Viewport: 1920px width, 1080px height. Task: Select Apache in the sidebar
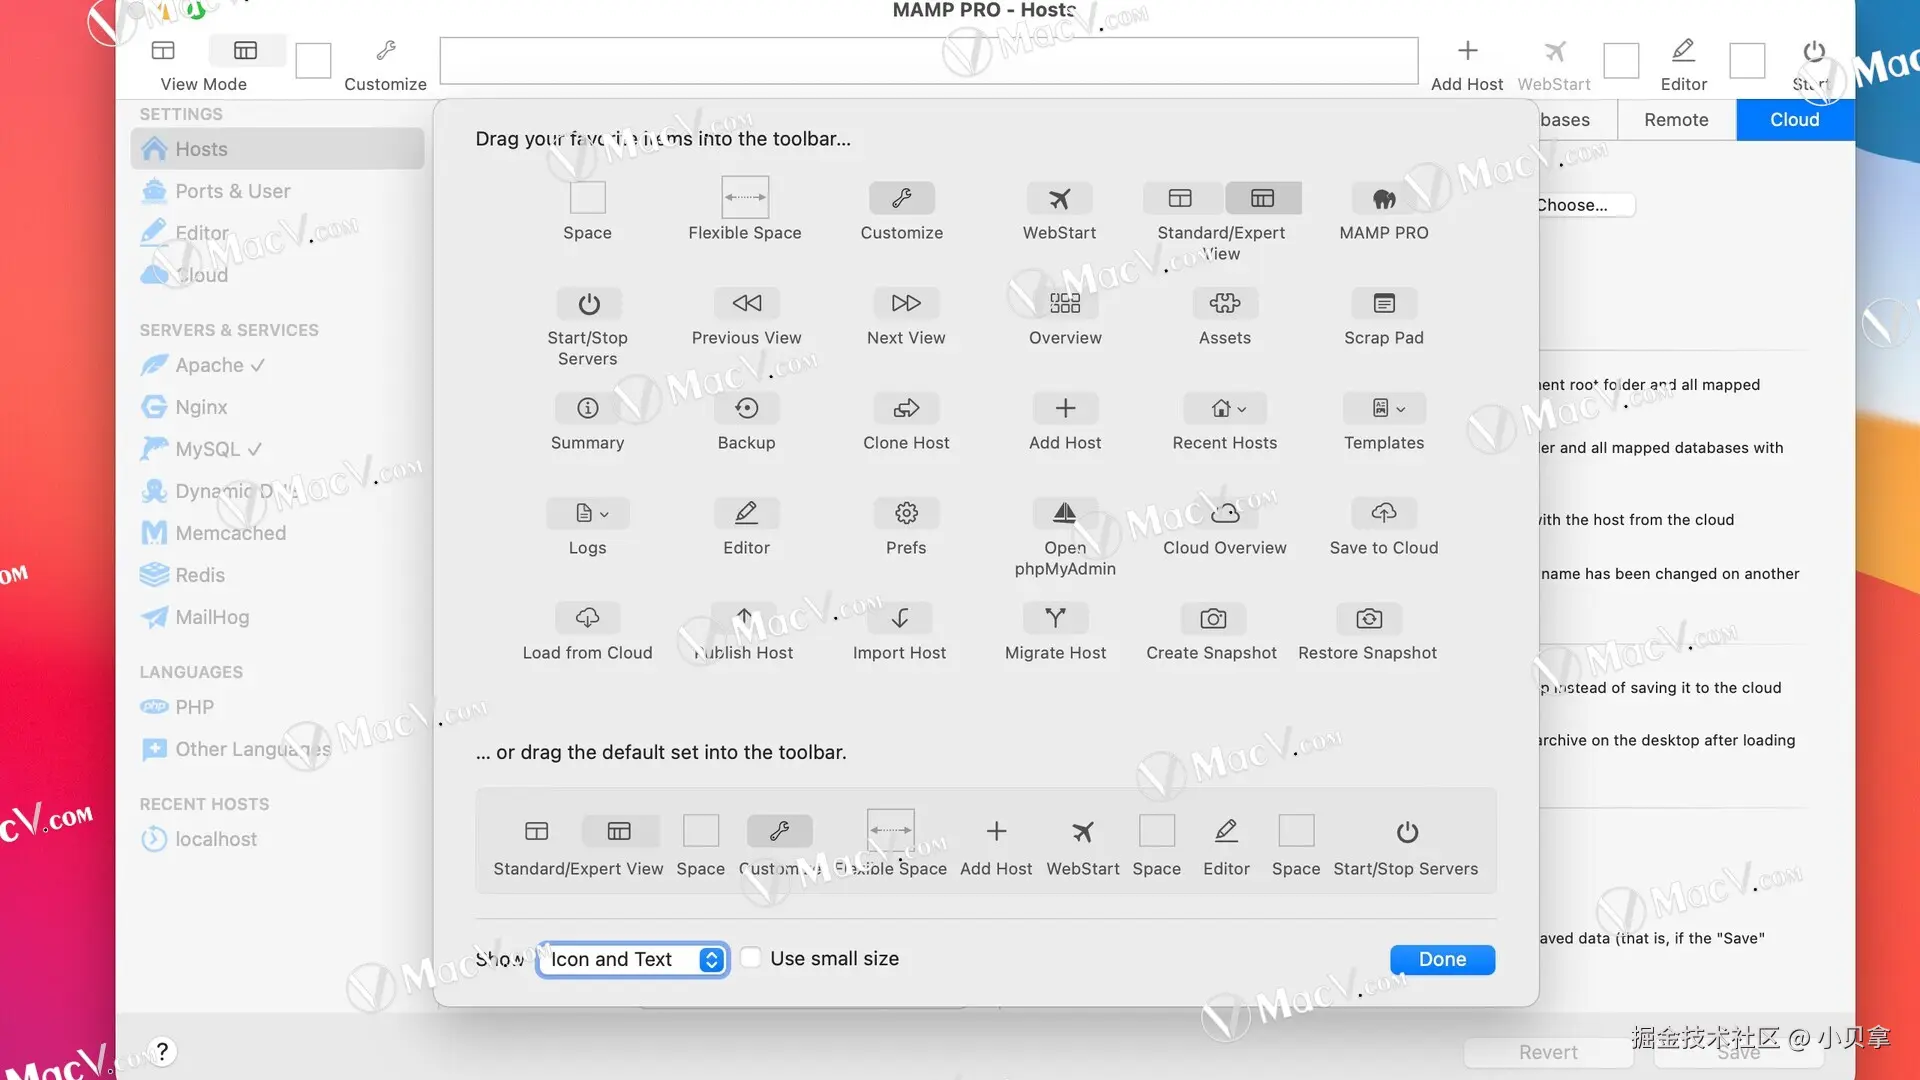[x=210, y=365]
